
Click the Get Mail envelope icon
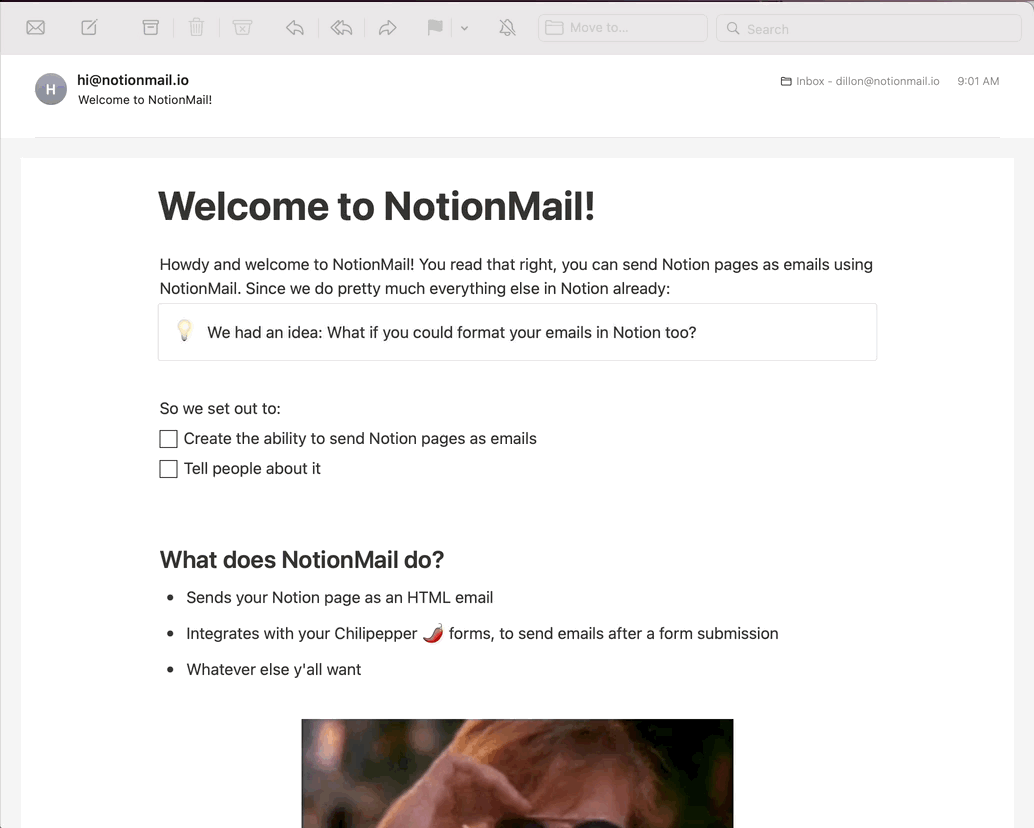point(36,28)
